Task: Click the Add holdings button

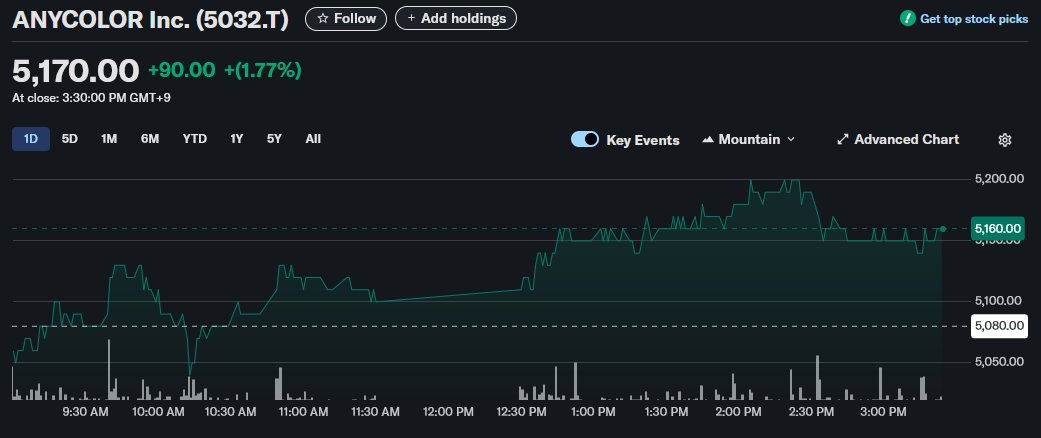Action: coord(455,19)
